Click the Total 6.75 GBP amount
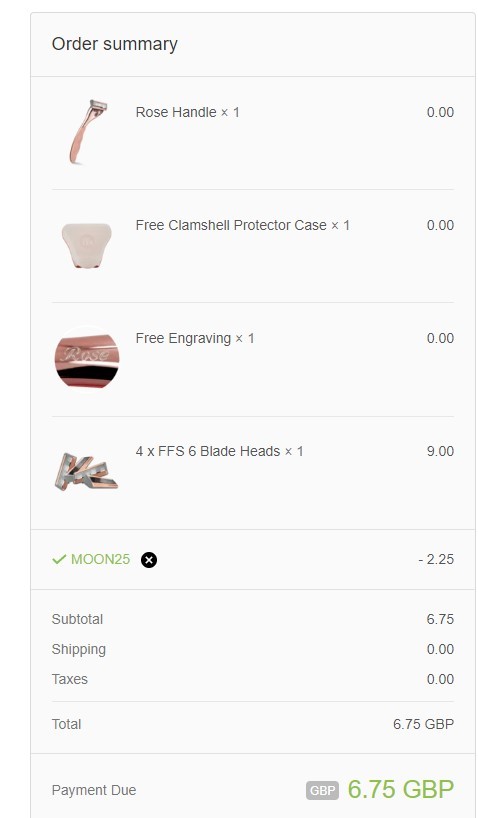The width and height of the screenshot is (478, 818). point(423,724)
